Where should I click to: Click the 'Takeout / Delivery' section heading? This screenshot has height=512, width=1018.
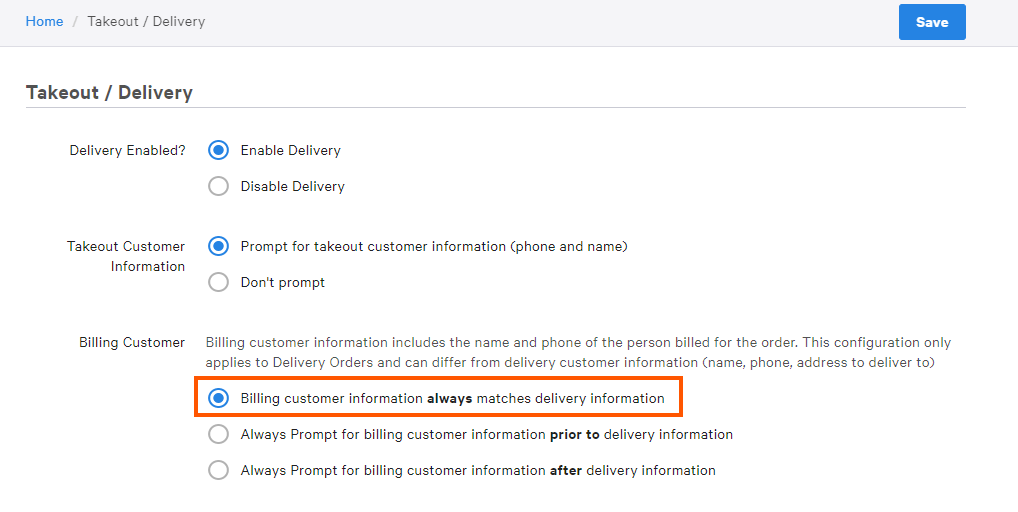point(109,92)
